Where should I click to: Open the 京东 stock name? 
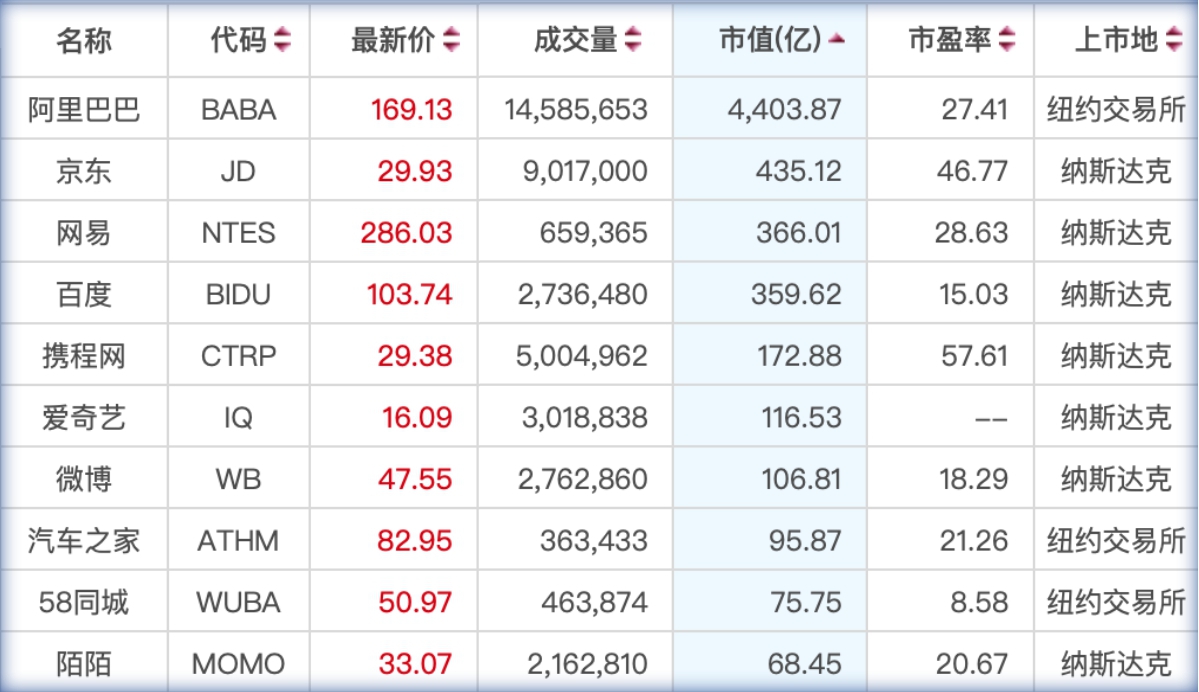pos(84,171)
